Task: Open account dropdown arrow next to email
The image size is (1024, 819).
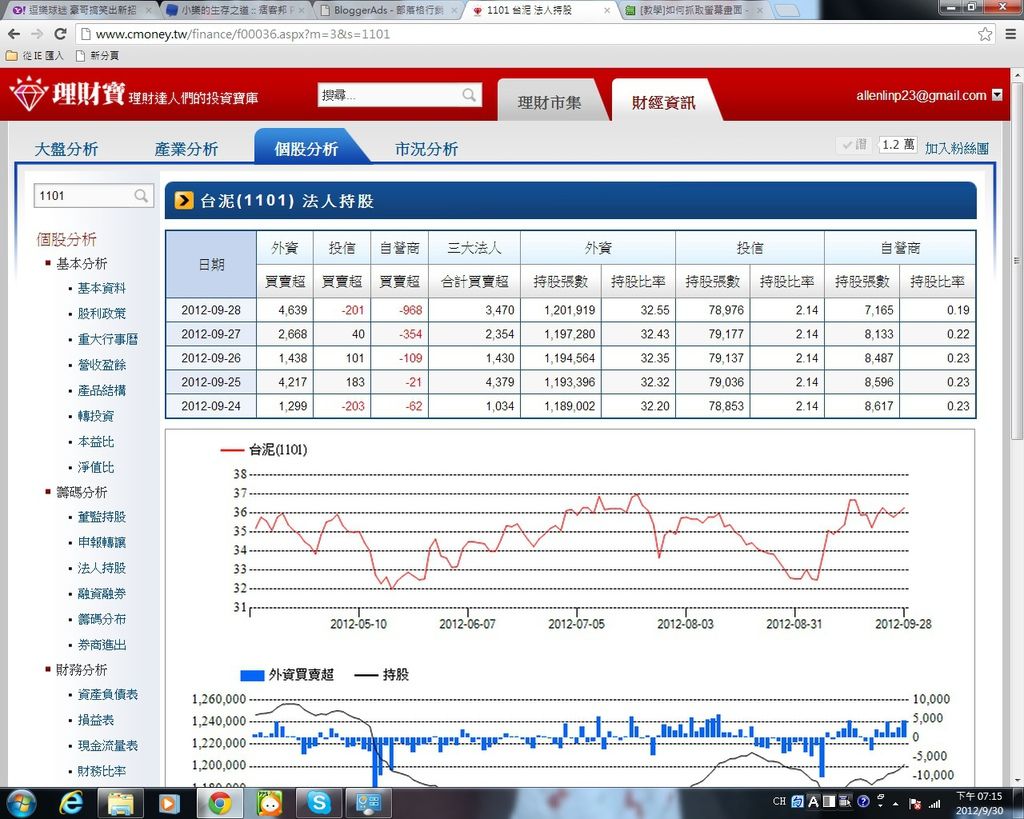Action: click(x=997, y=95)
